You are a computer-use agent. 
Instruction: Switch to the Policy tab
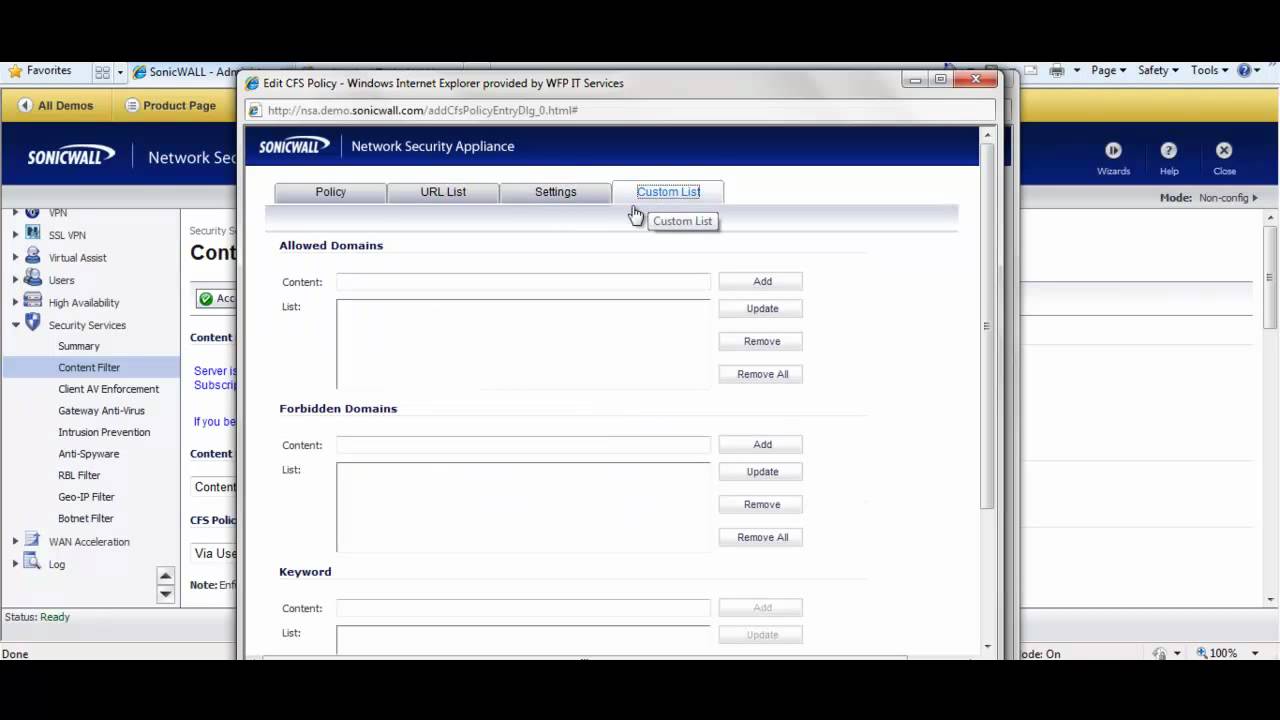click(330, 192)
